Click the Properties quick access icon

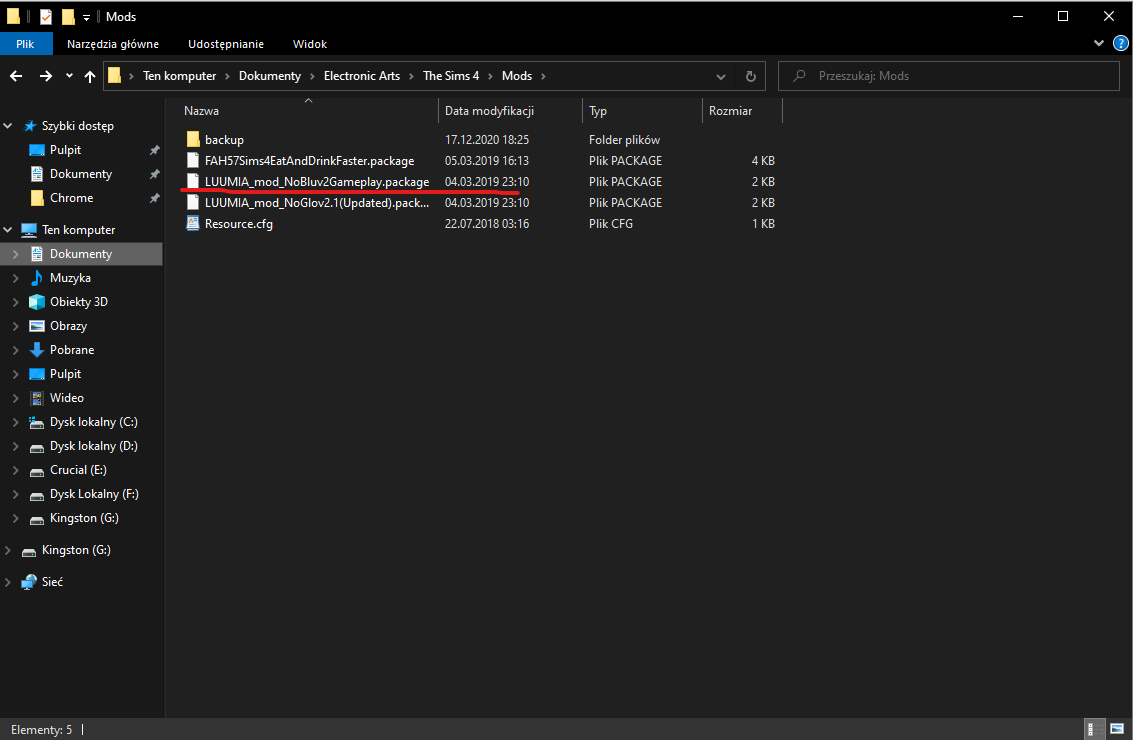[46, 17]
